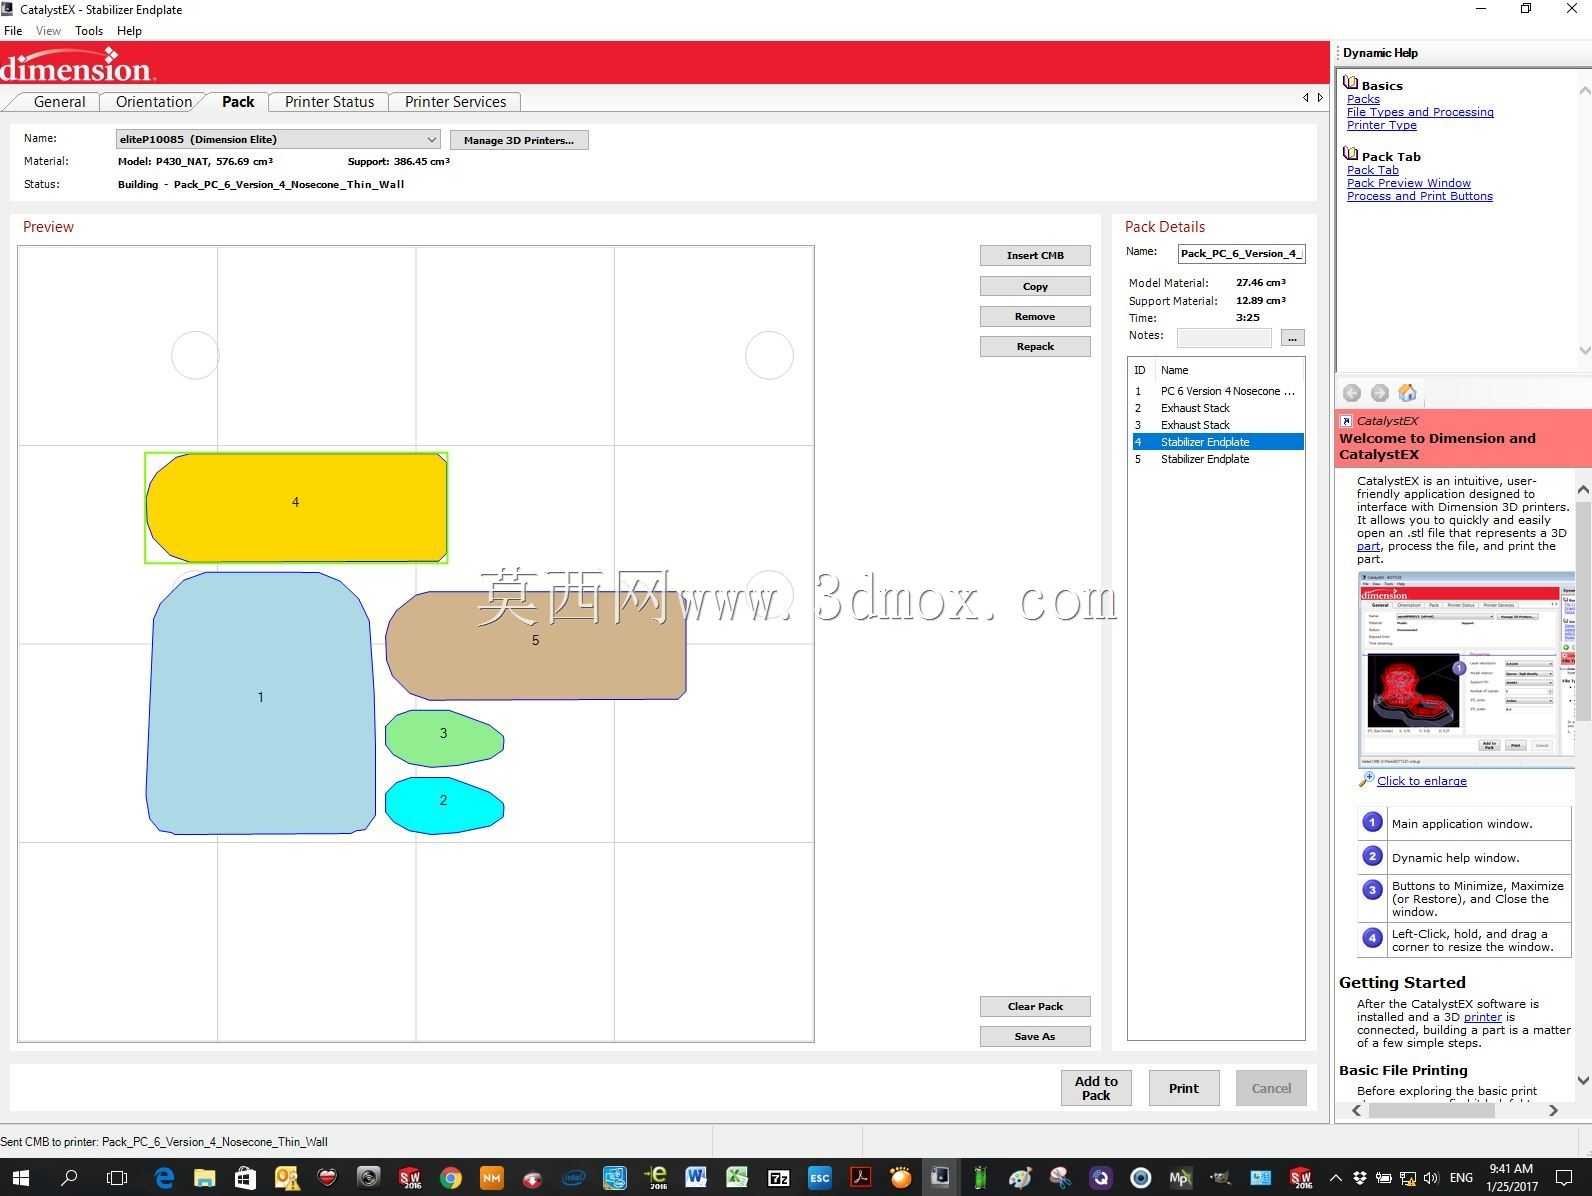Select cyan part 2 in preview
The height and width of the screenshot is (1196, 1592).
point(444,806)
